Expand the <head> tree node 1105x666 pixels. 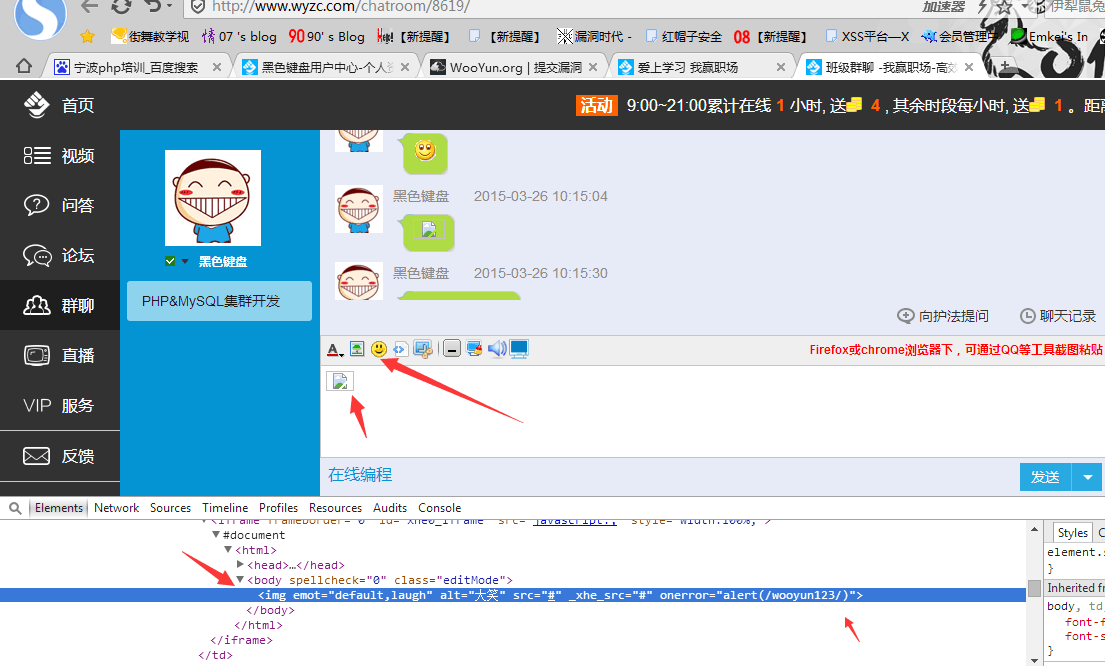pos(240,565)
